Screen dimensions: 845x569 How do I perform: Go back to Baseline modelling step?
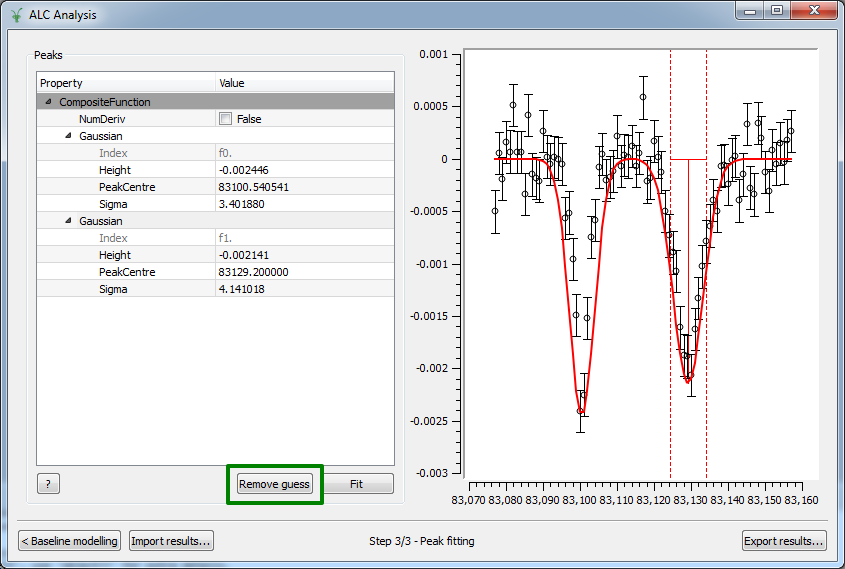click(x=70, y=541)
